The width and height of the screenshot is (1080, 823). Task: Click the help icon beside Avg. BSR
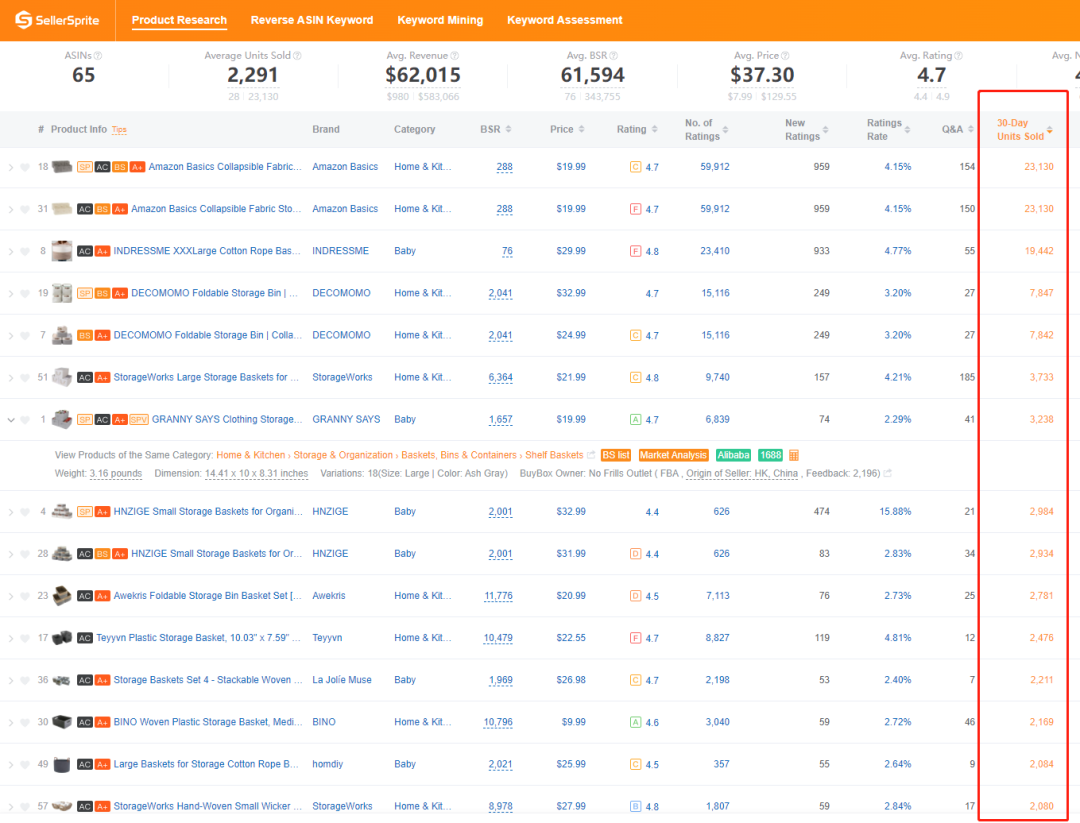[x=614, y=56]
